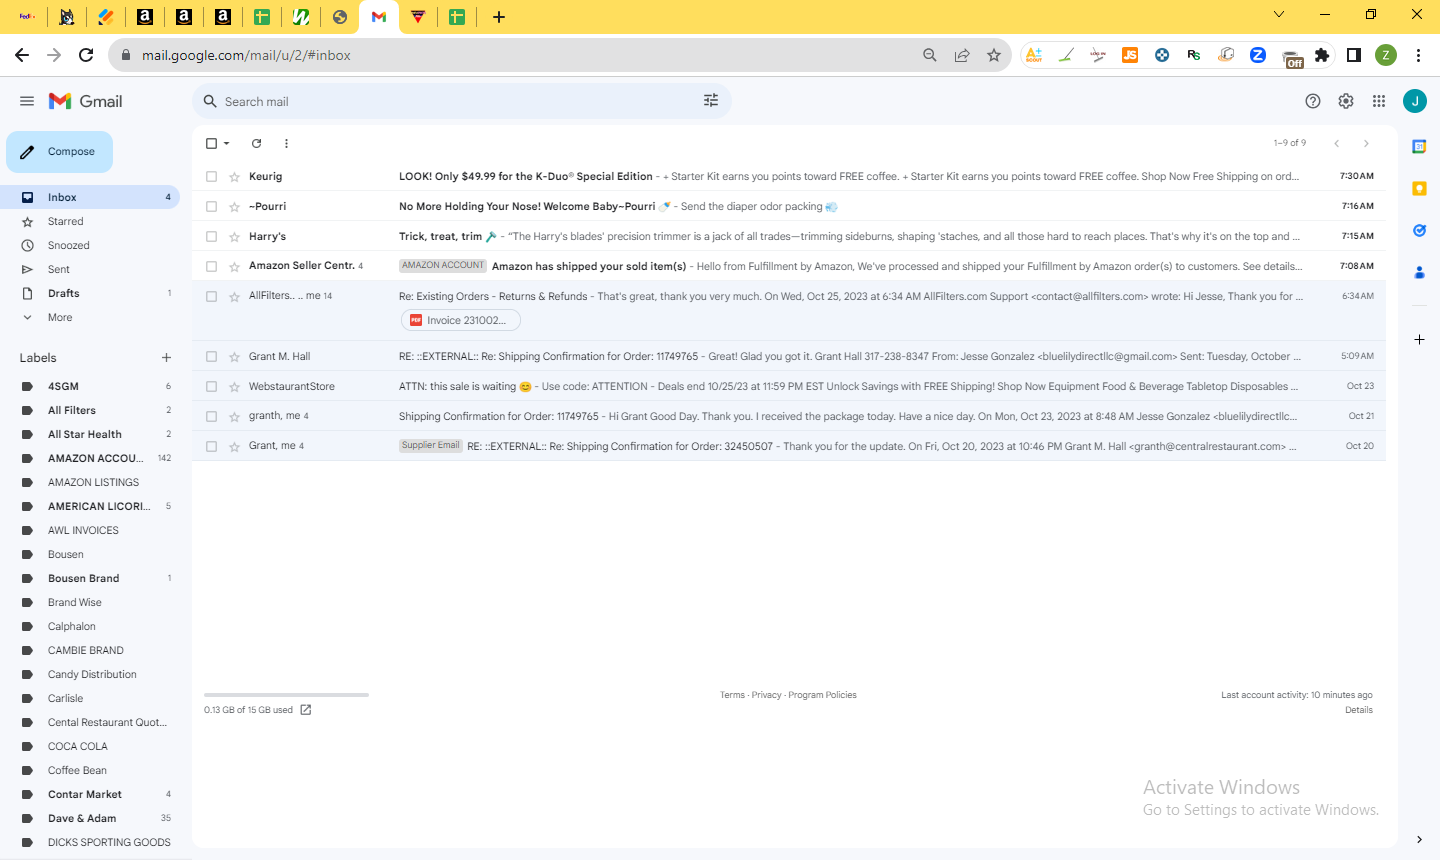Open the select dropdown arrow beside select-all
Image resolution: width=1440 pixels, height=860 pixels.
(x=227, y=143)
